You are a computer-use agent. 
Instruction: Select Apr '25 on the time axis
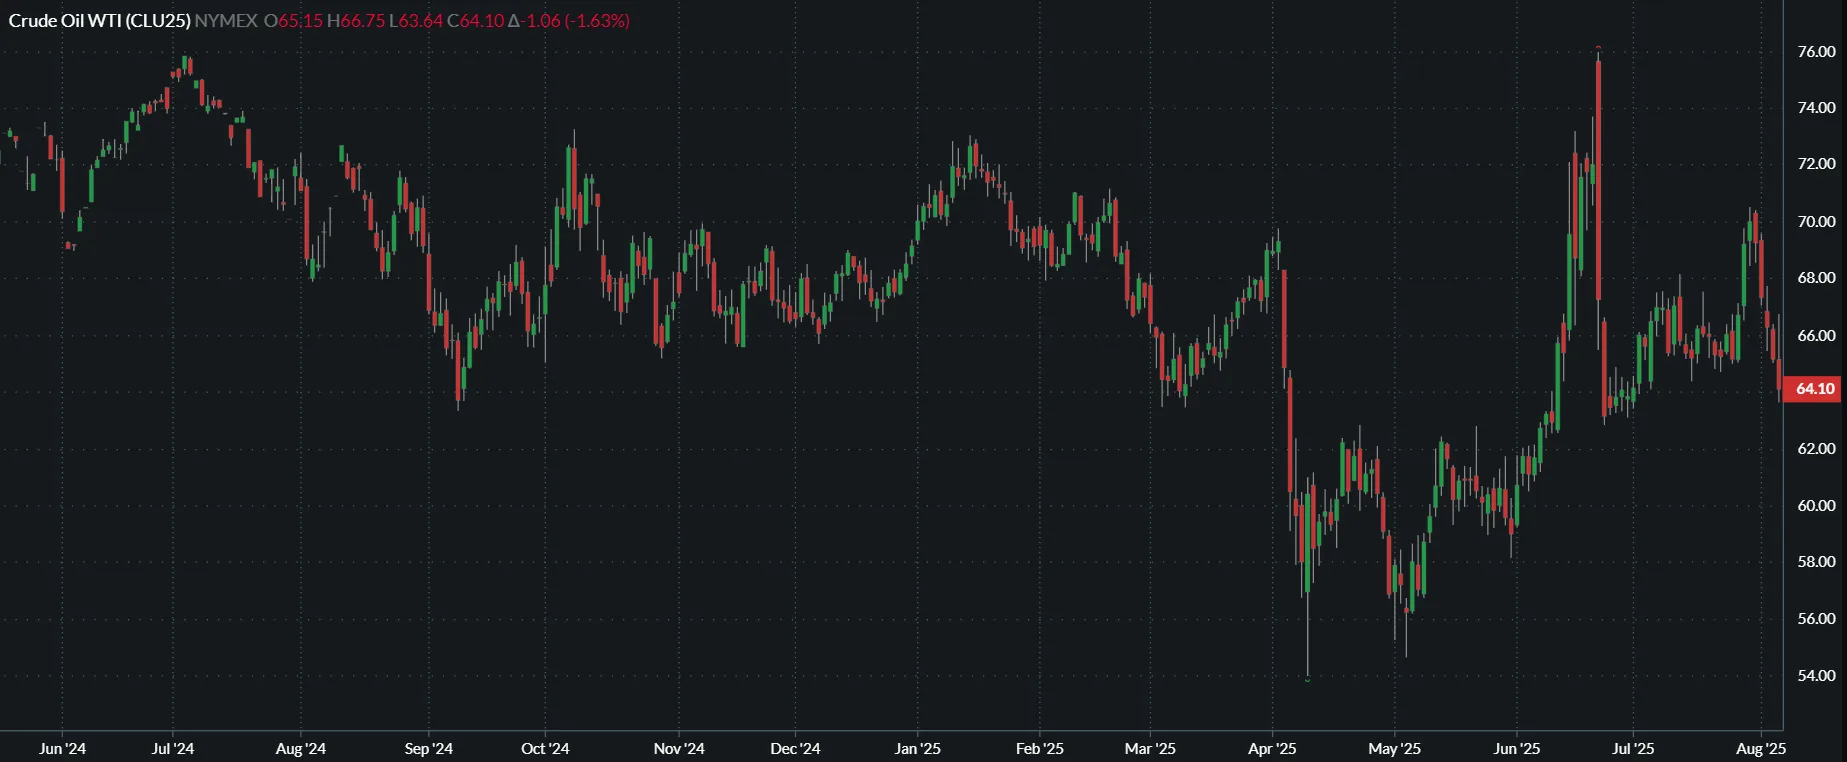tap(1272, 748)
